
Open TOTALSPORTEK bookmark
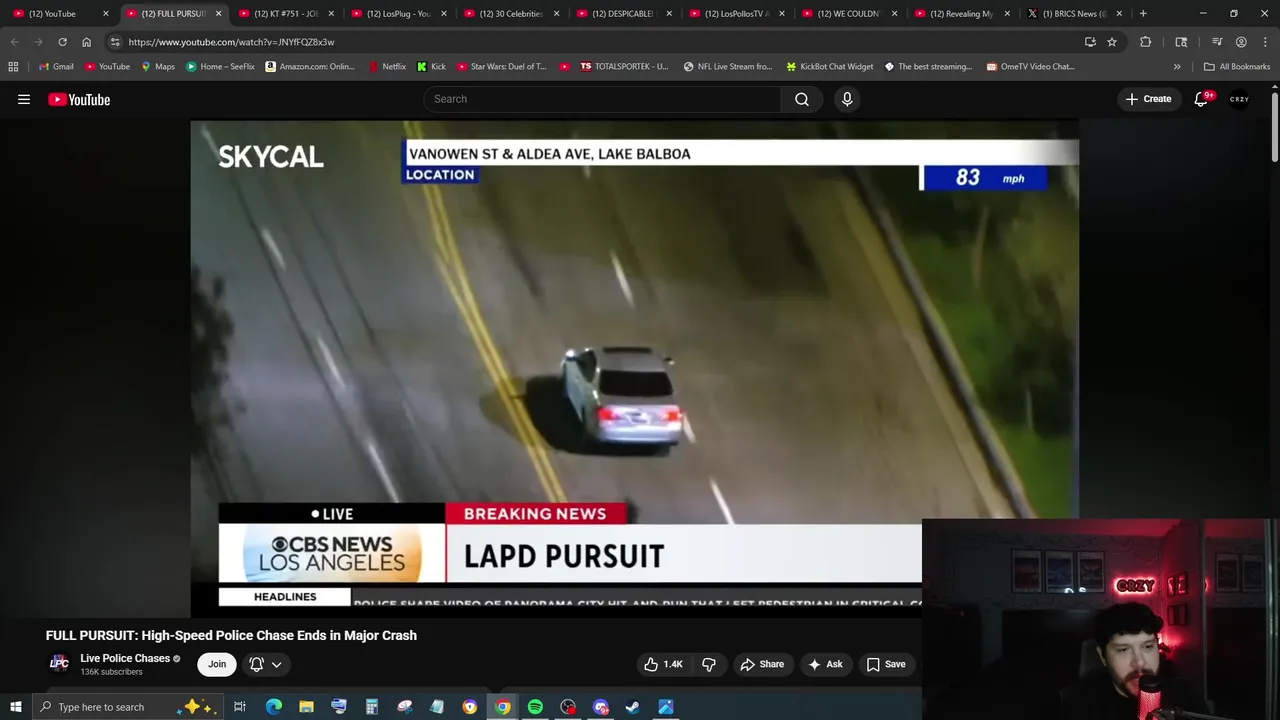click(622, 67)
